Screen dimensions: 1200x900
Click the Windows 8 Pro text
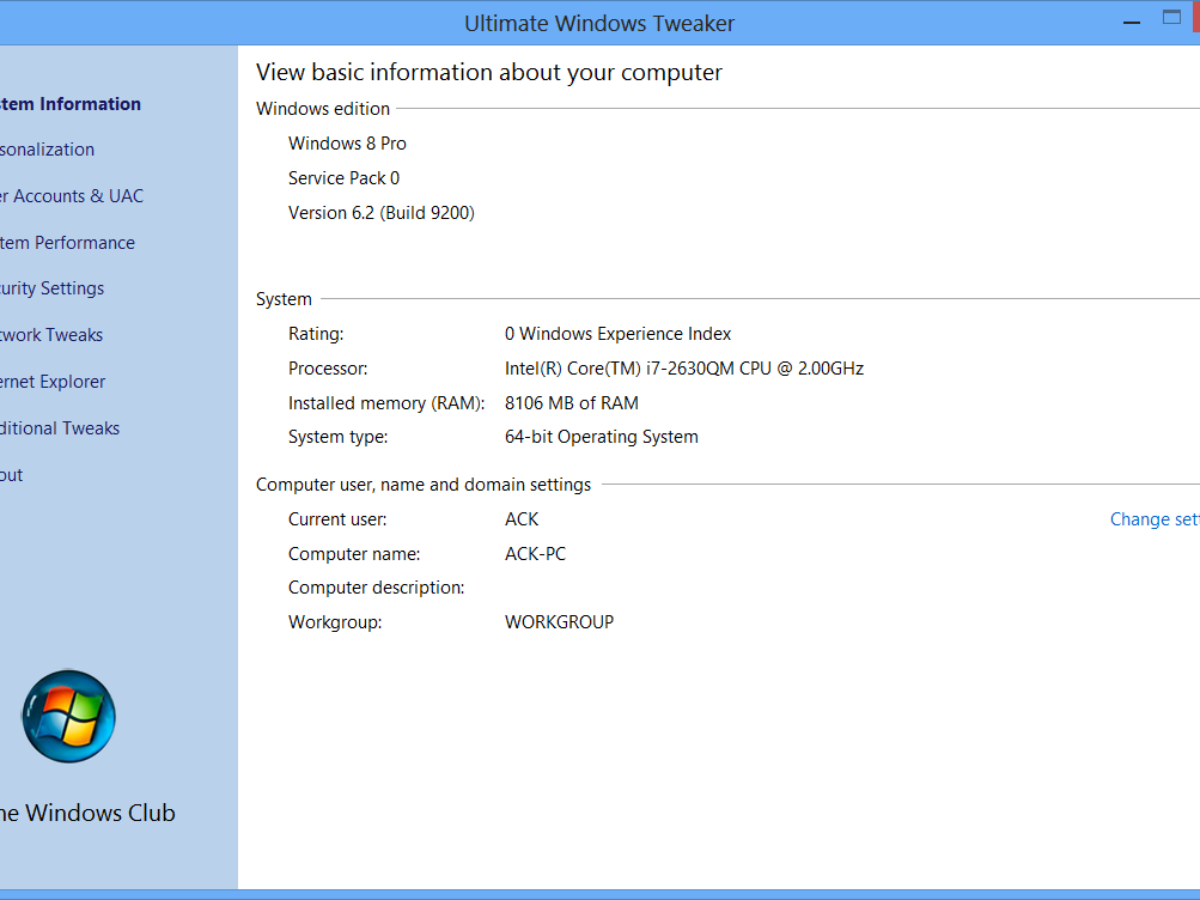click(x=347, y=144)
